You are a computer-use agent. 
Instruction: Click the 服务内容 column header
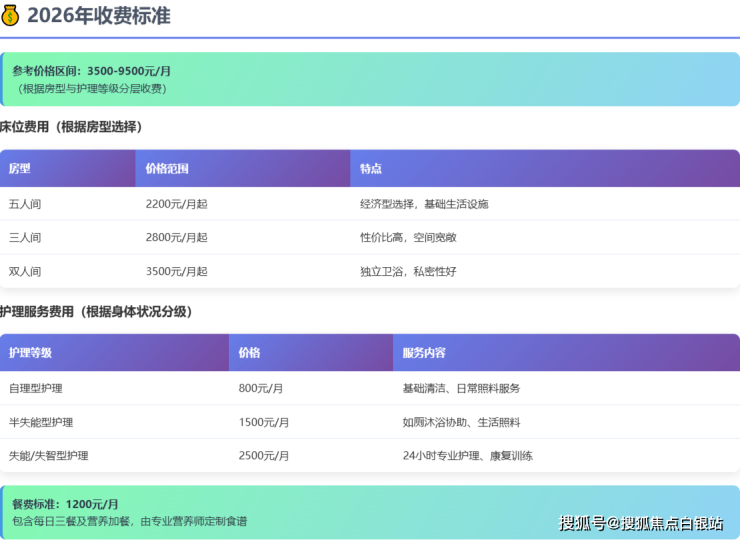(424, 353)
